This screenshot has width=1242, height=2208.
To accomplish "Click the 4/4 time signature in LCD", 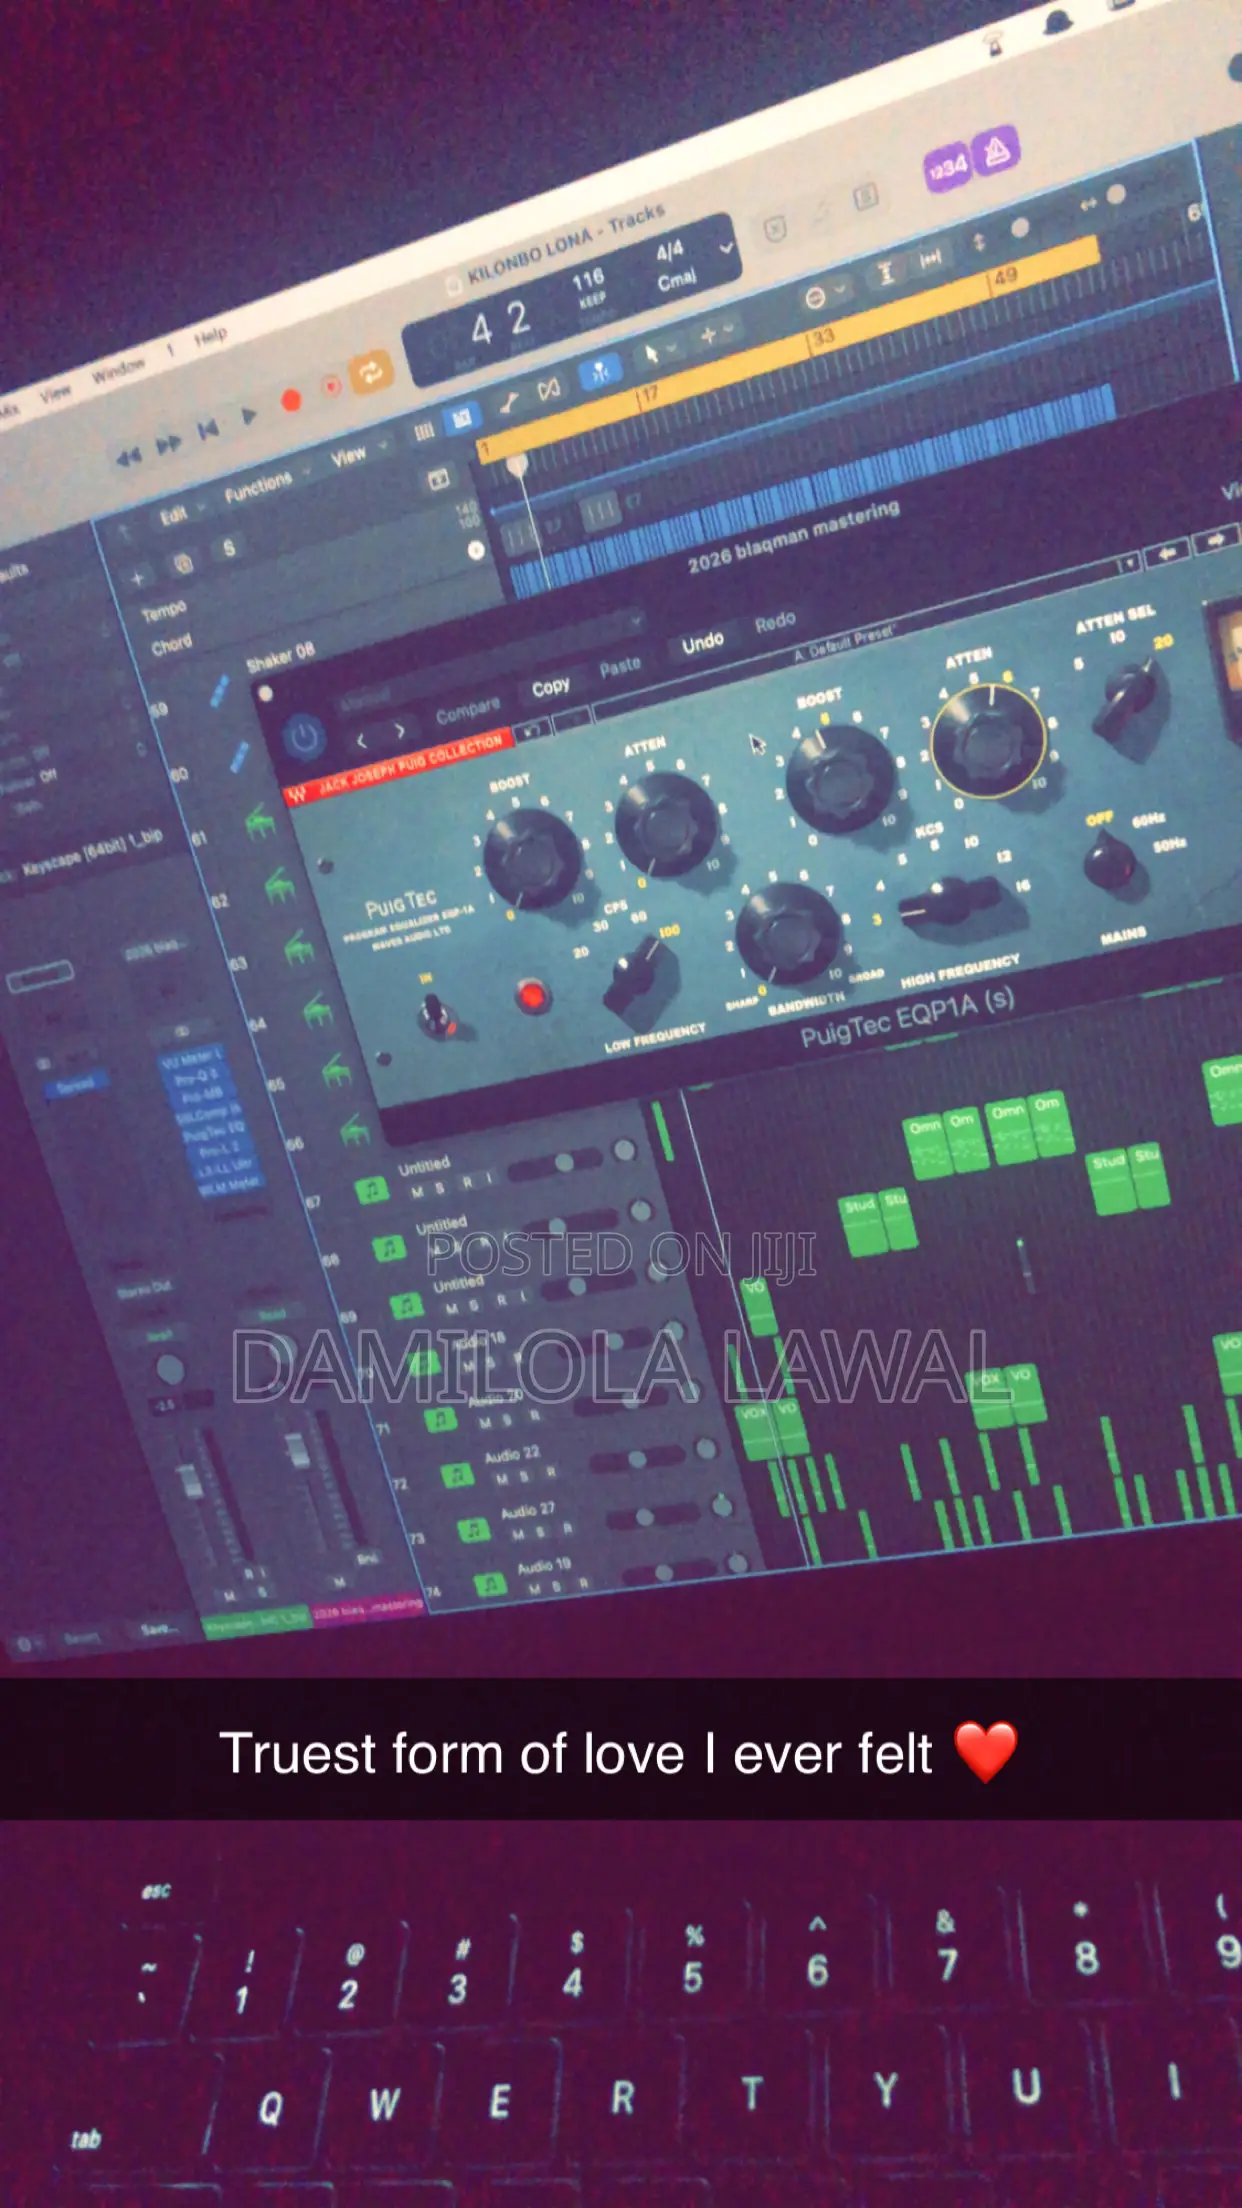I will [x=669, y=250].
